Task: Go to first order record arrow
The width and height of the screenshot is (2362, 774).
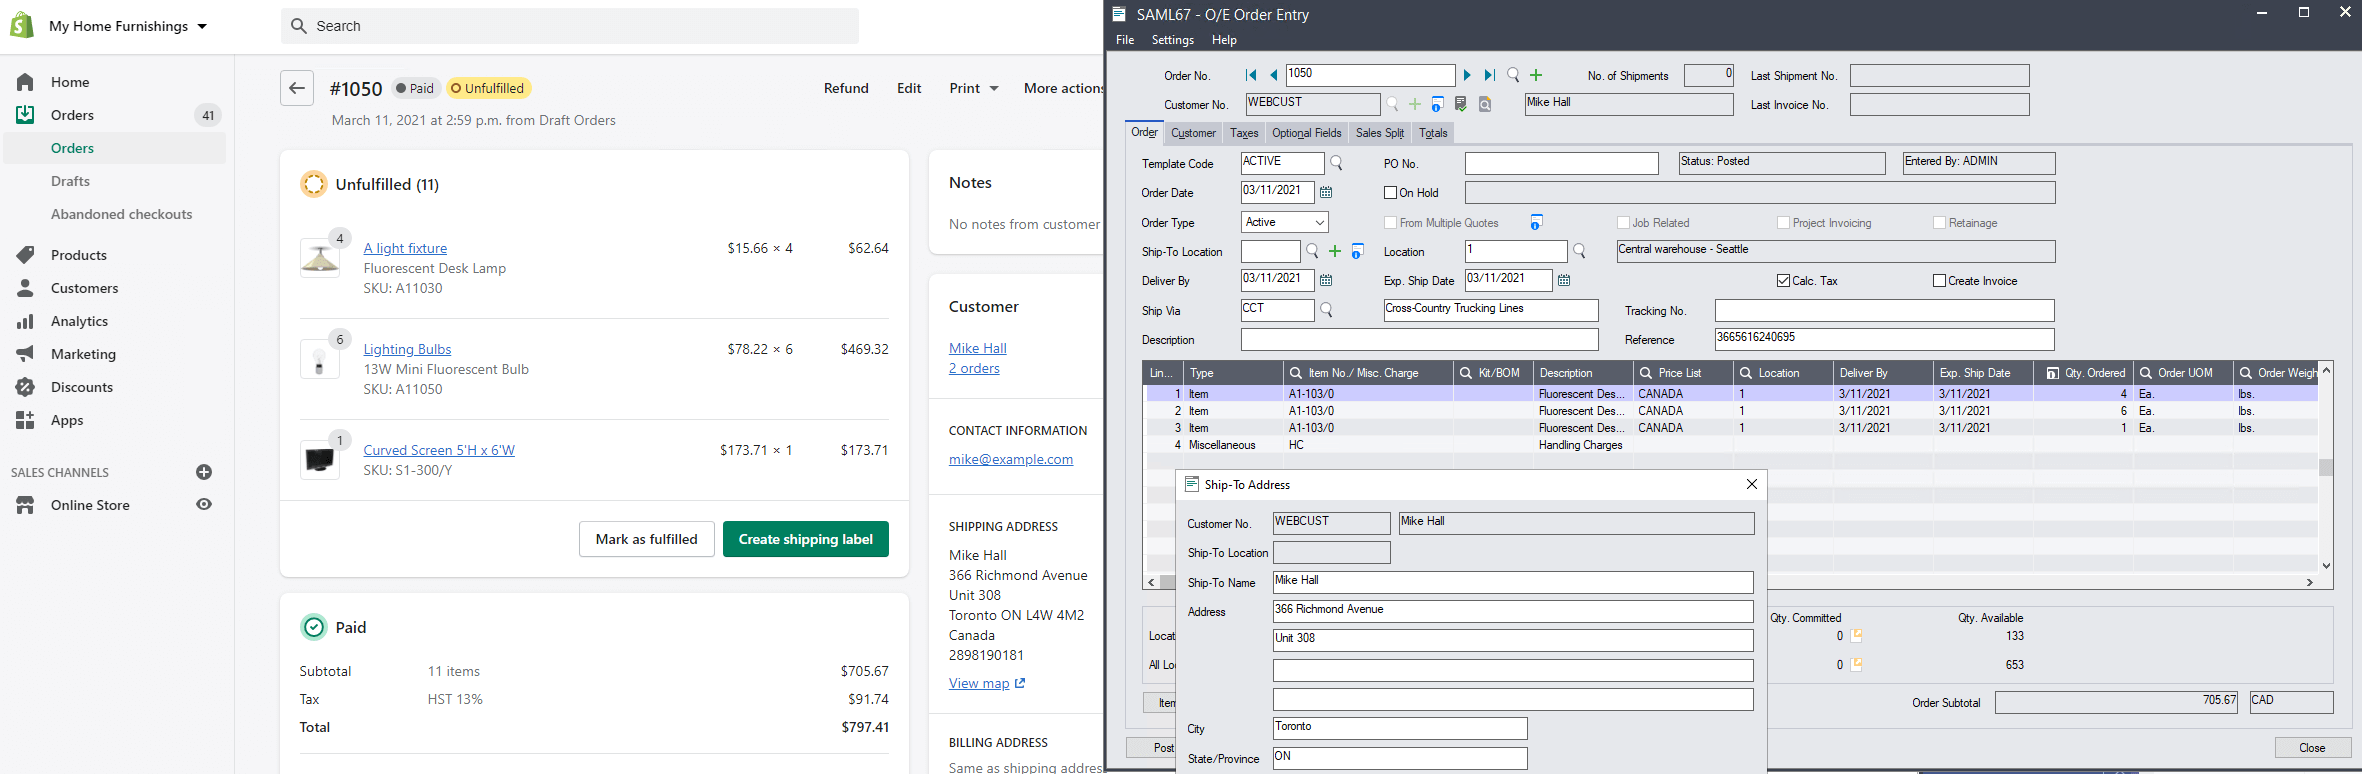Action: pos(1251,75)
